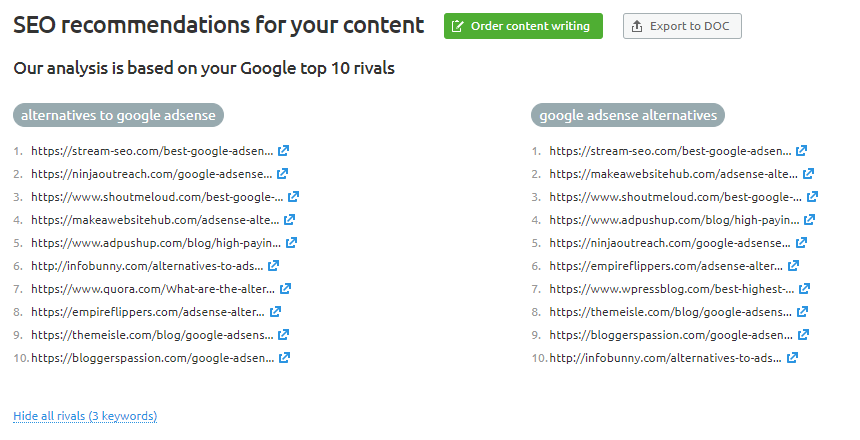The width and height of the screenshot is (860, 440).
Task: Open external link icon for wpressblog.com
Action: [804, 288]
